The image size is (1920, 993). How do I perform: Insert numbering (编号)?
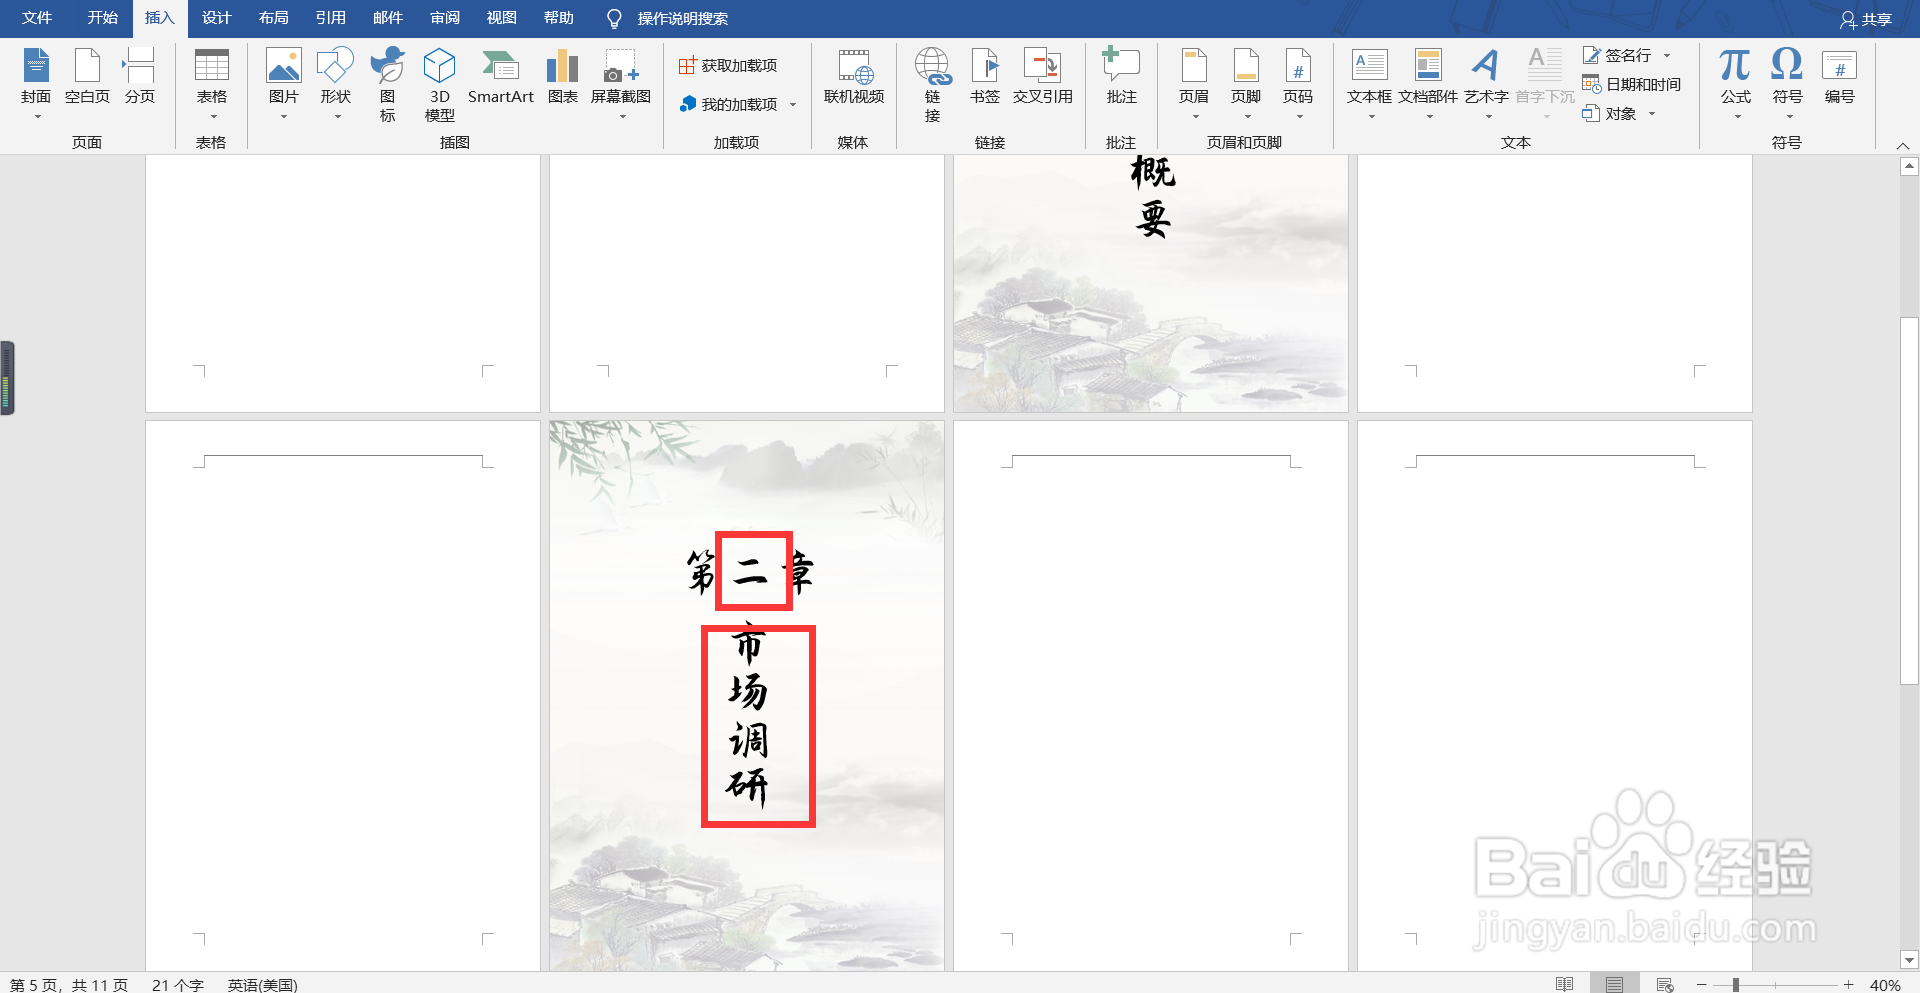coord(1840,76)
